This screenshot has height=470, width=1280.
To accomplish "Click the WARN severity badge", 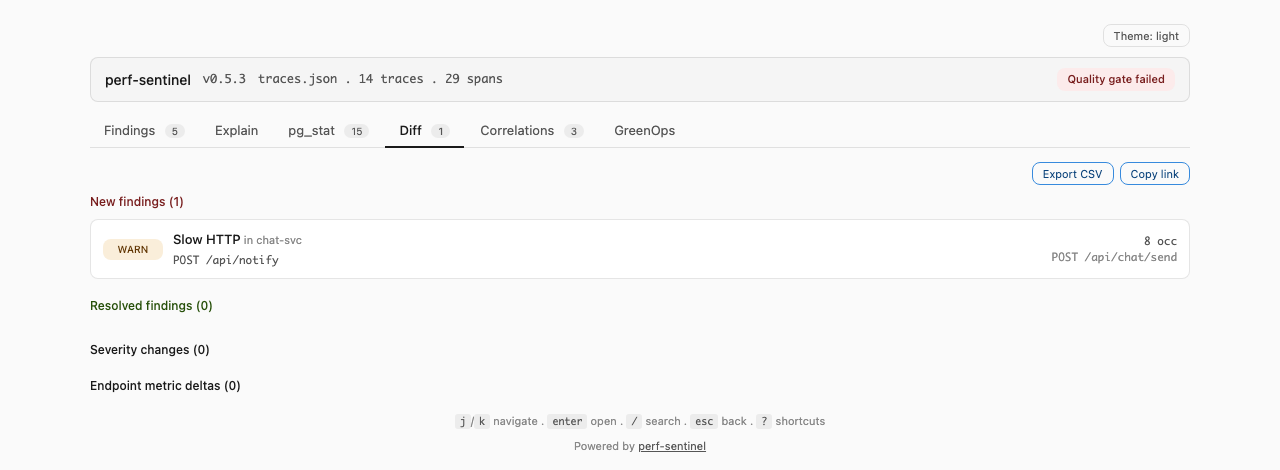I will (133, 249).
